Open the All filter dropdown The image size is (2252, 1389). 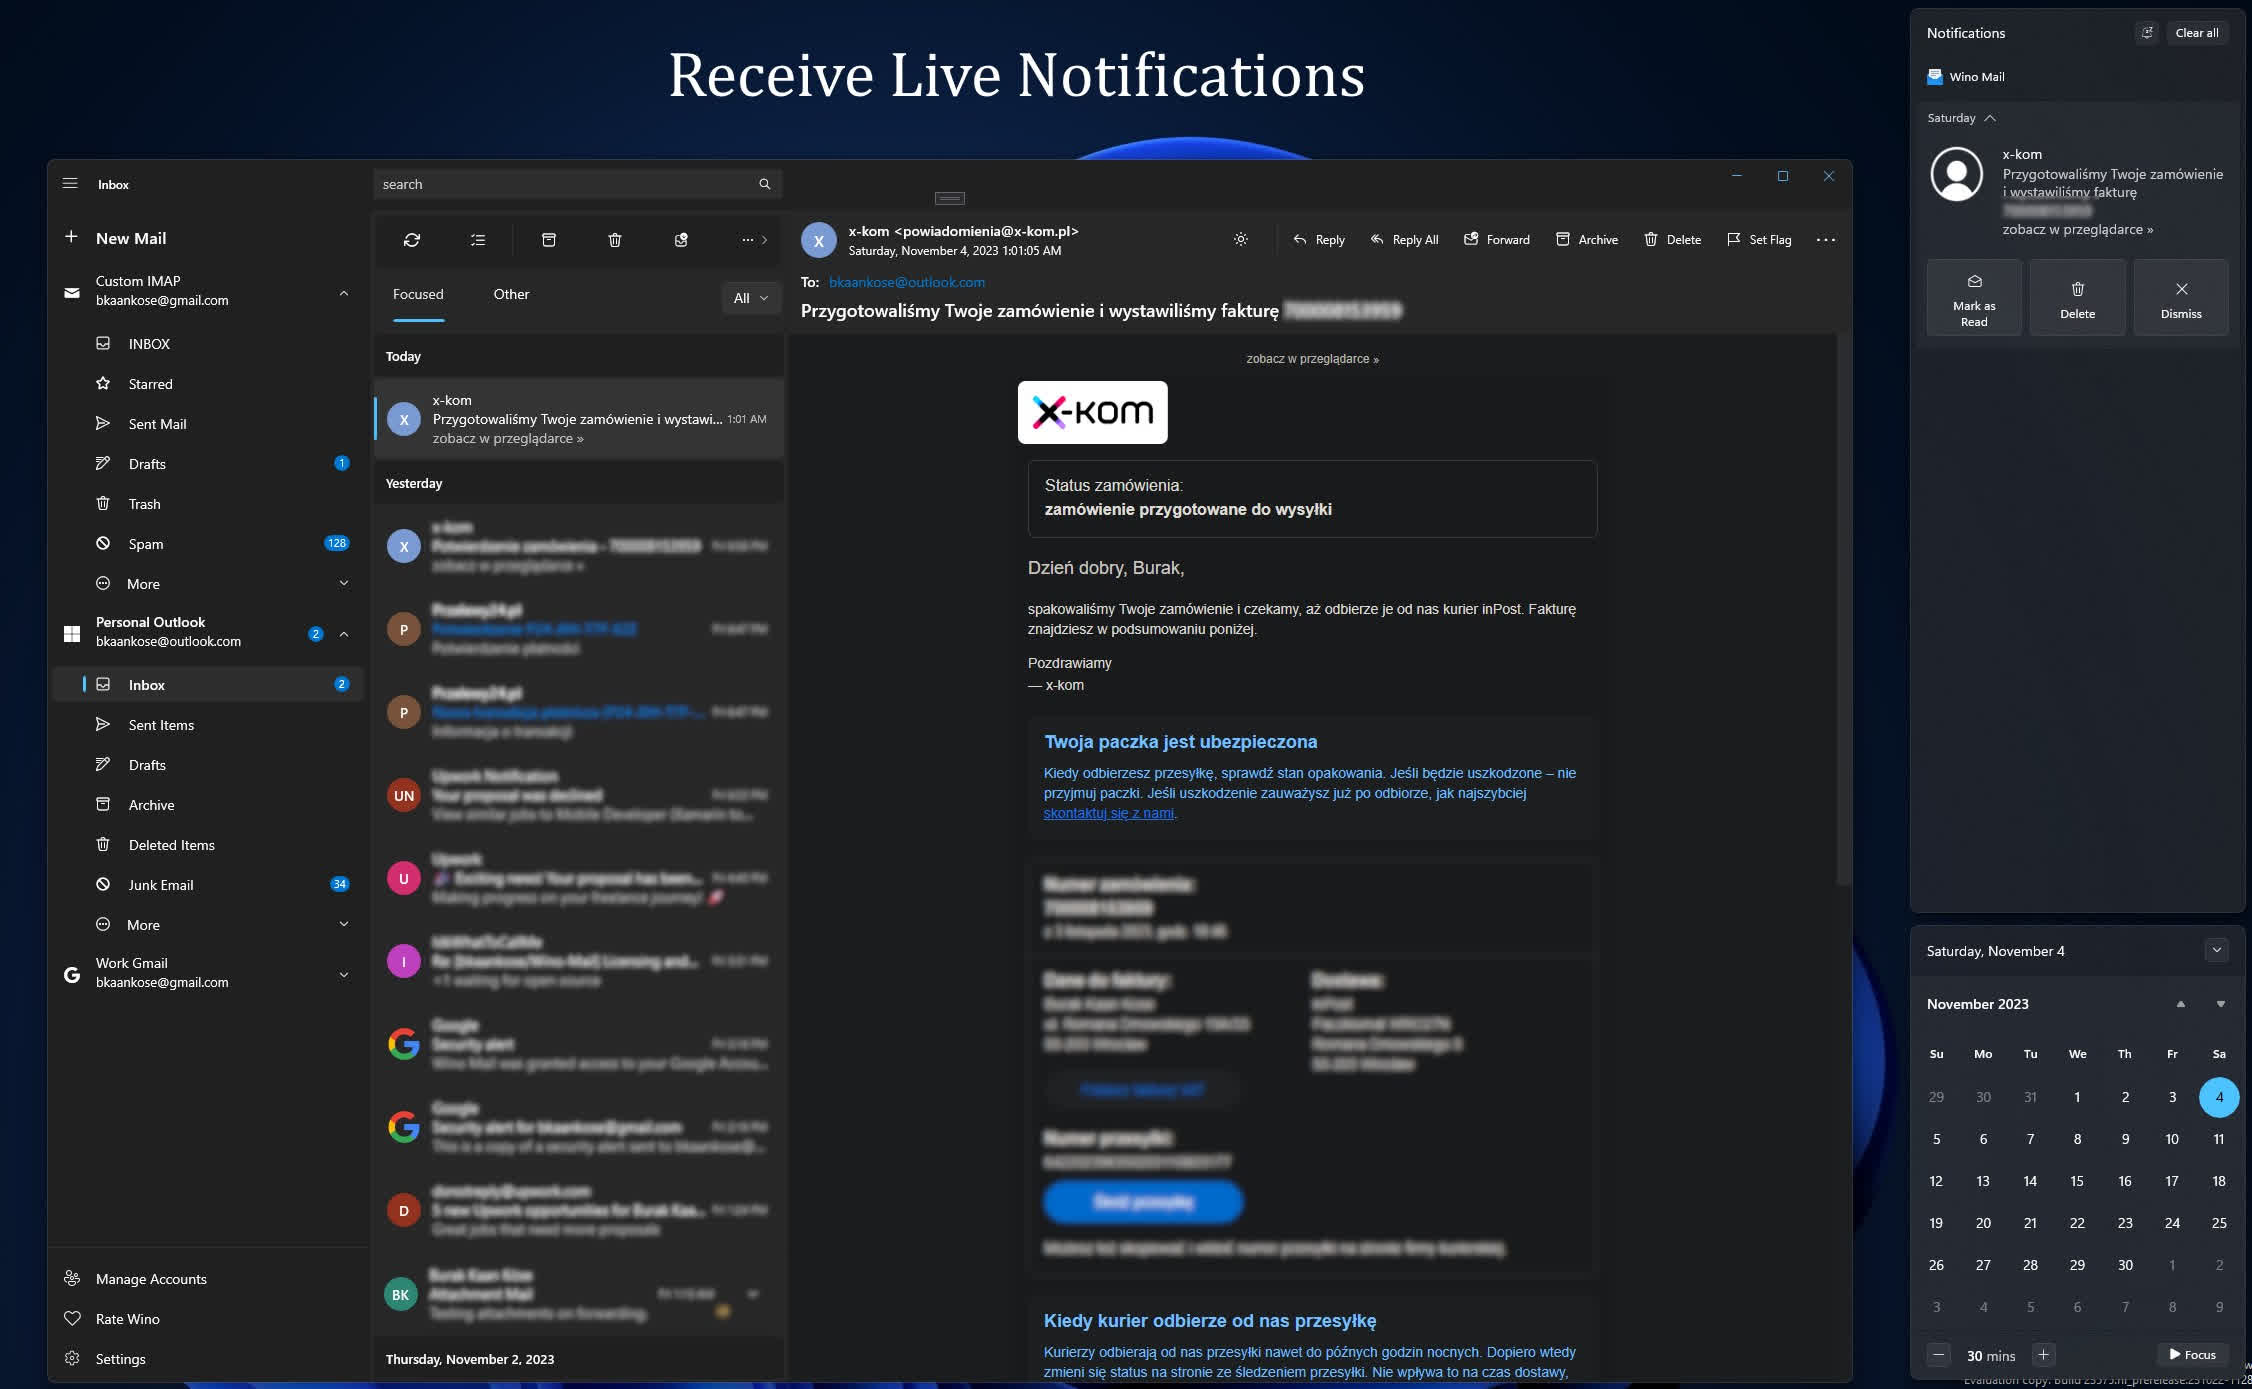[x=751, y=298]
